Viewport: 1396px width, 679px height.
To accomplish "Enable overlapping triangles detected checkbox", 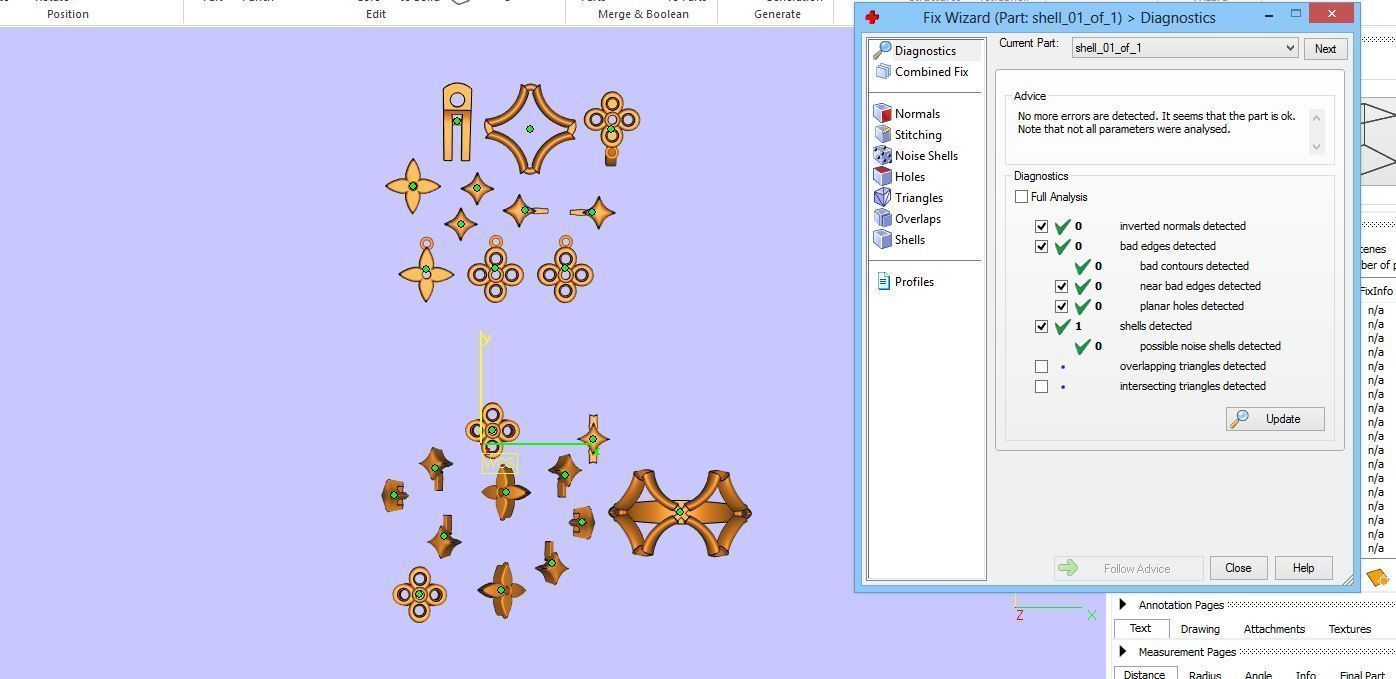I will tap(1041, 366).
